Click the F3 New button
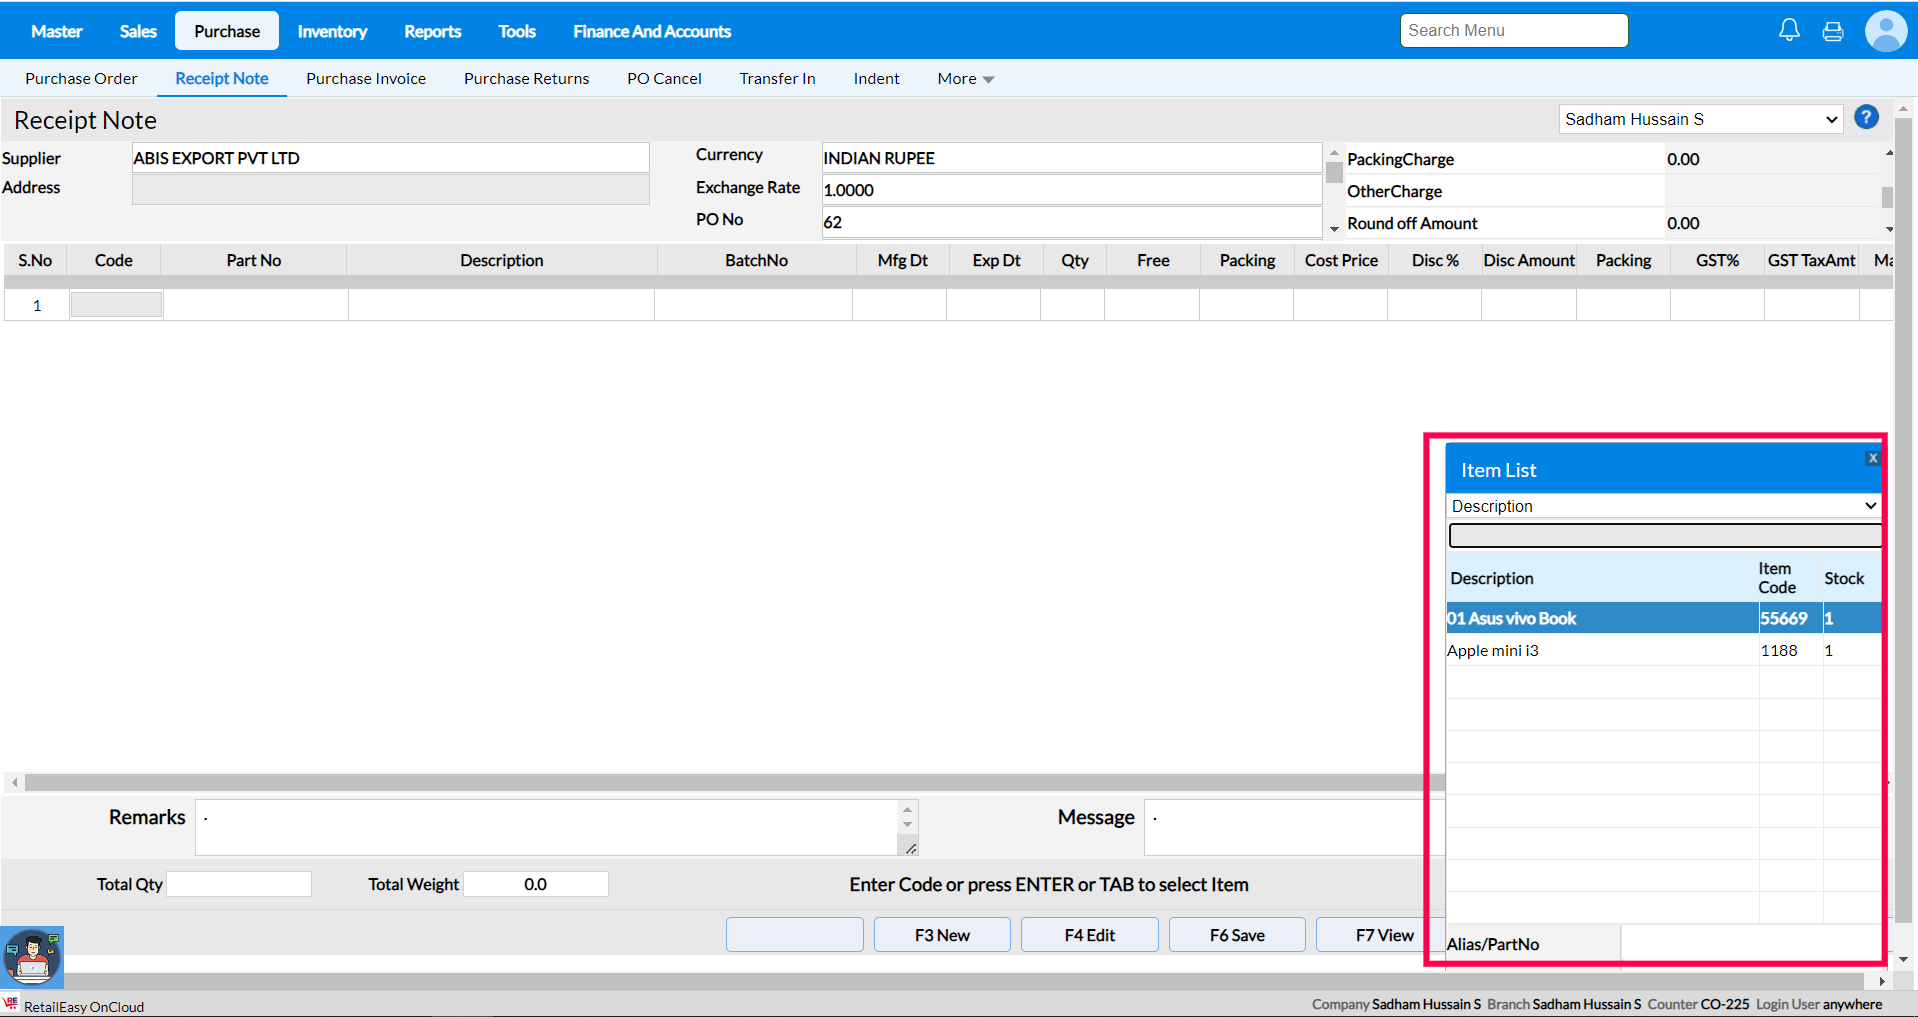This screenshot has height=1017, width=1918. coord(941,935)
